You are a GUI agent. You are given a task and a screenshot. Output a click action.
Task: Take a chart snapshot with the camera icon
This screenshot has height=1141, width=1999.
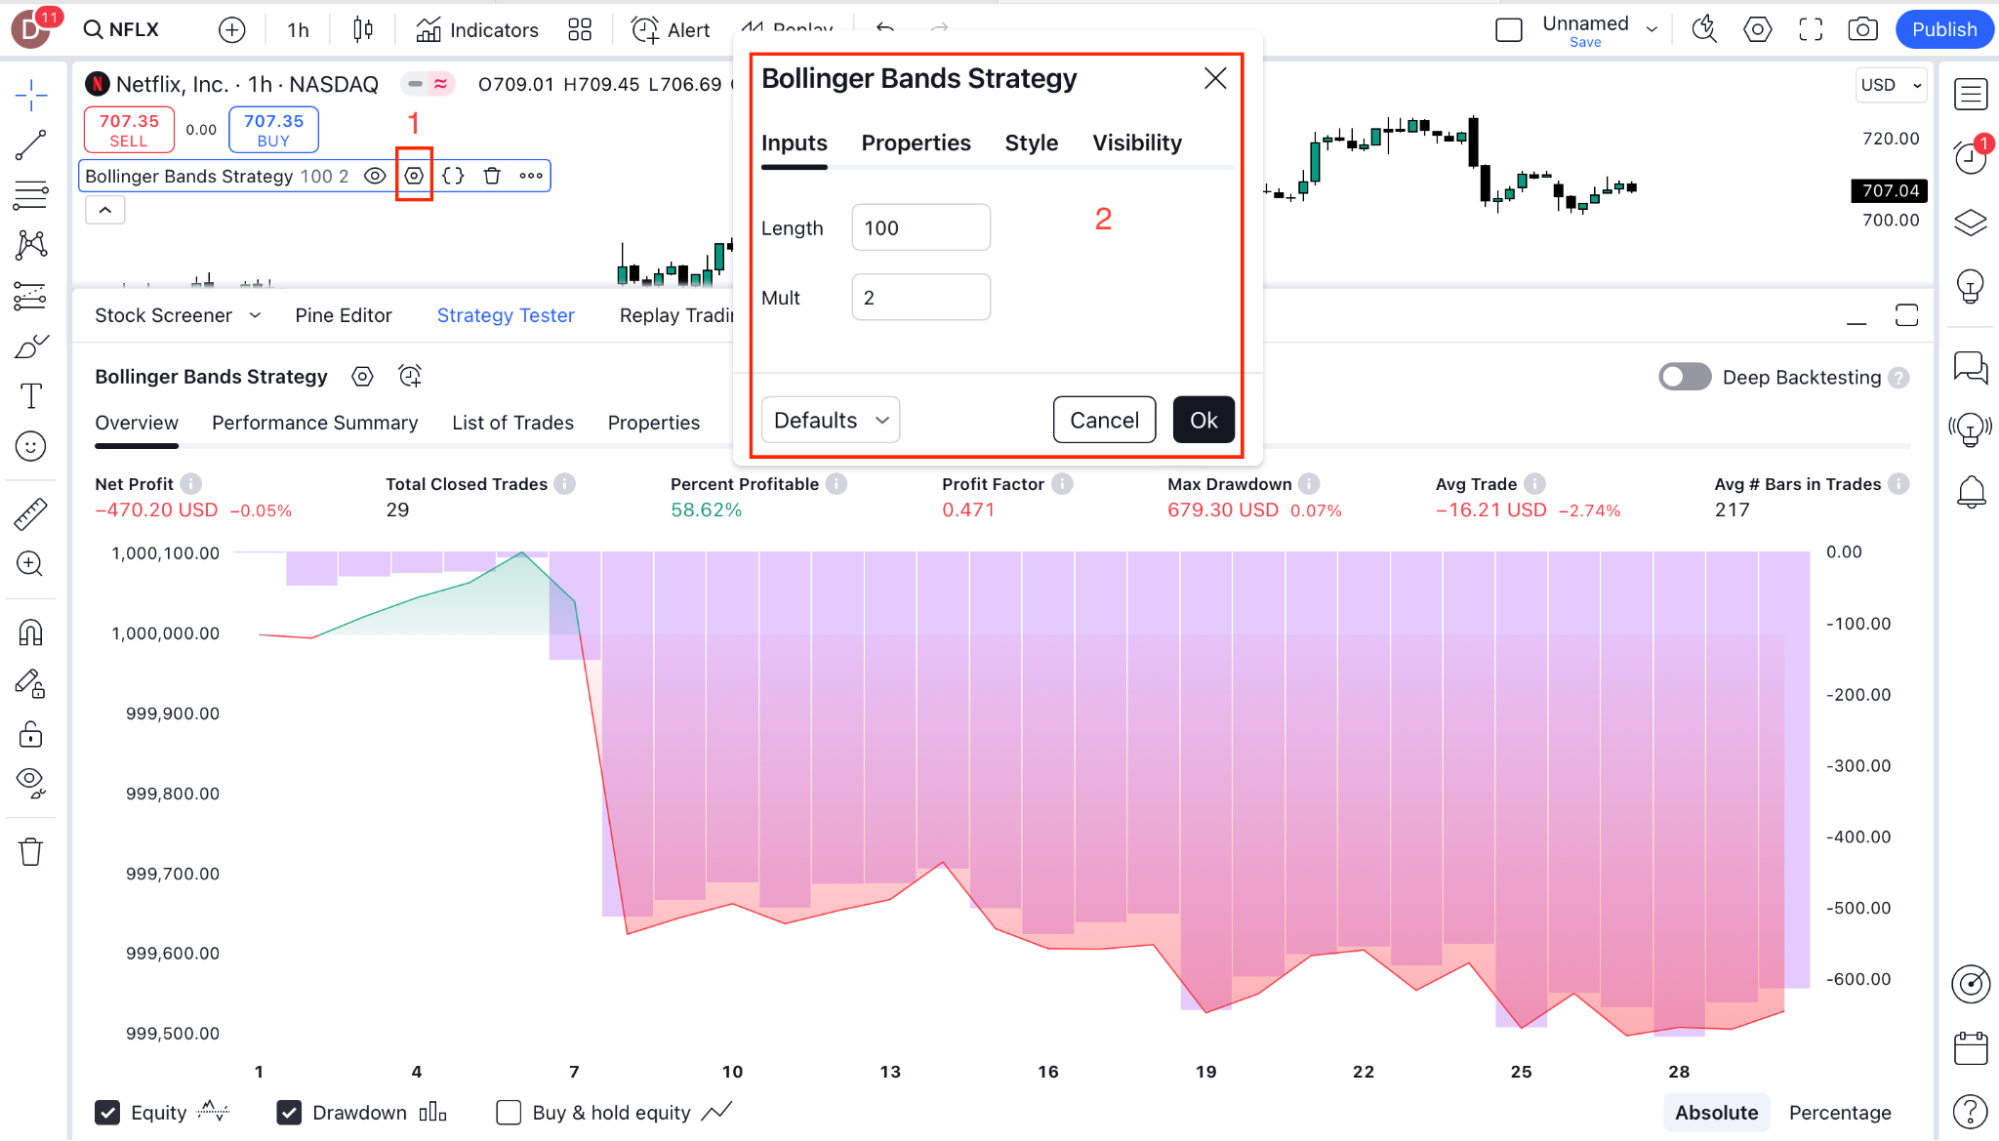1862,29
